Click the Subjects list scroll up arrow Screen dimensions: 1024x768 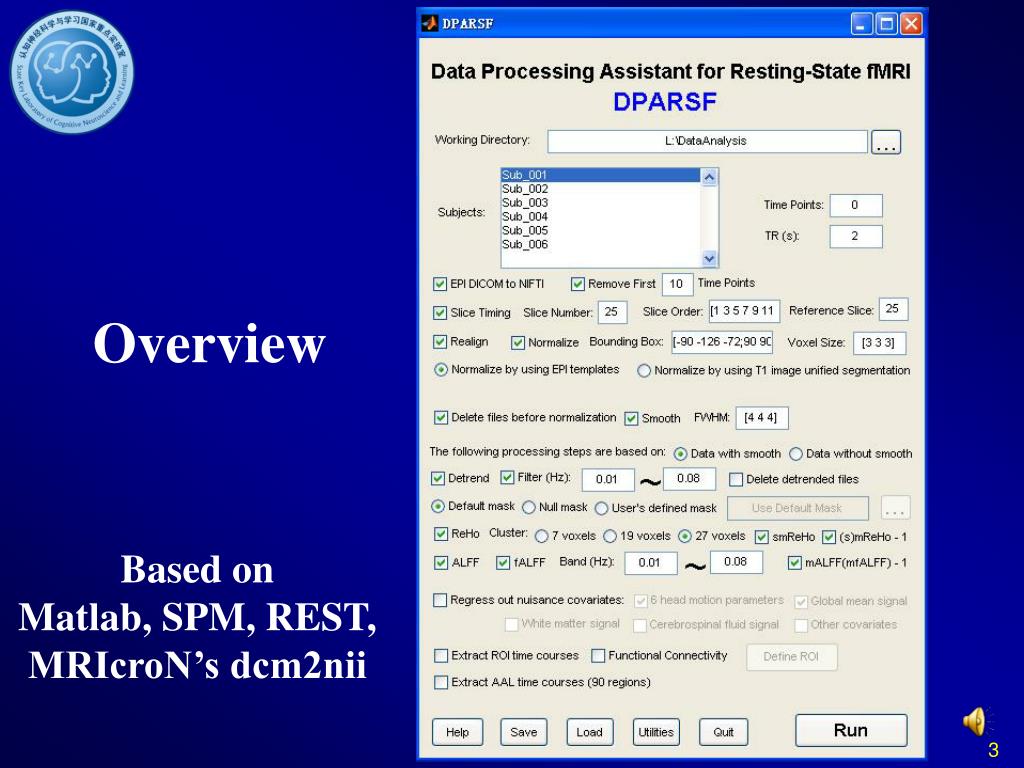click(709, 177)
